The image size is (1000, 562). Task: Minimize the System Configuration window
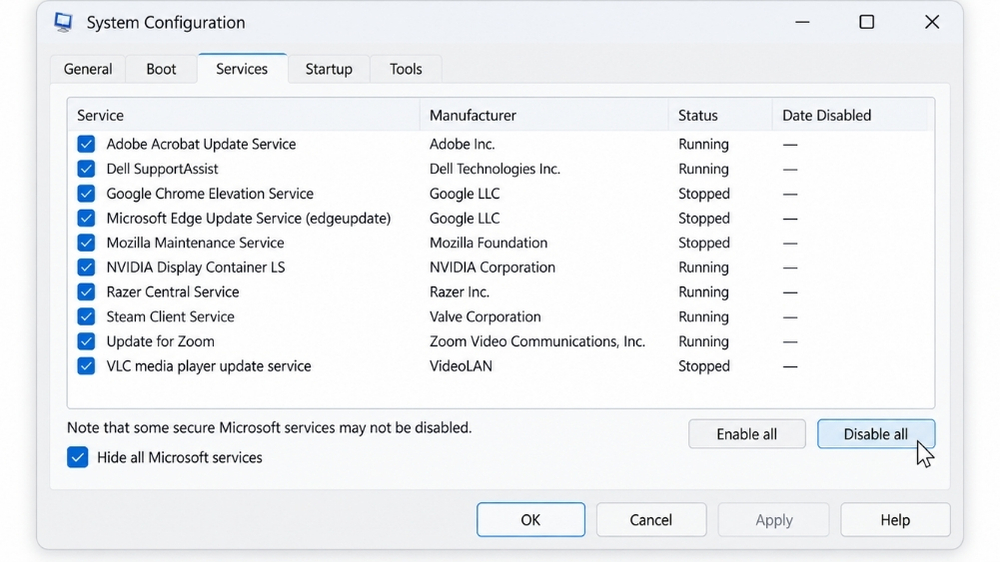pyautogui.click(x=802, y=22)
